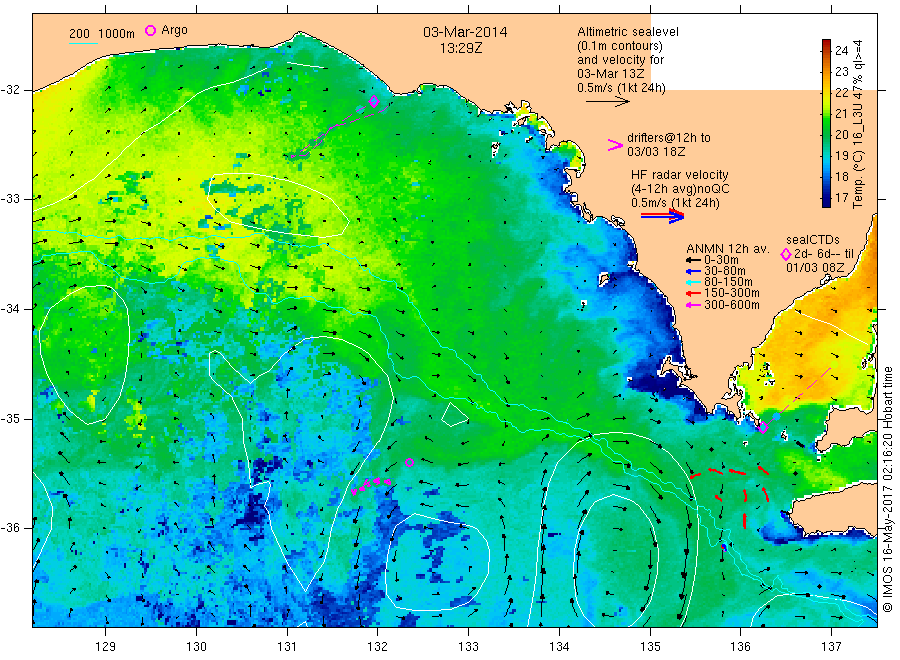Click the 'HF radar velocity' legend text
The width and height of the screenshot is (900, 660).
click(680, 174)
